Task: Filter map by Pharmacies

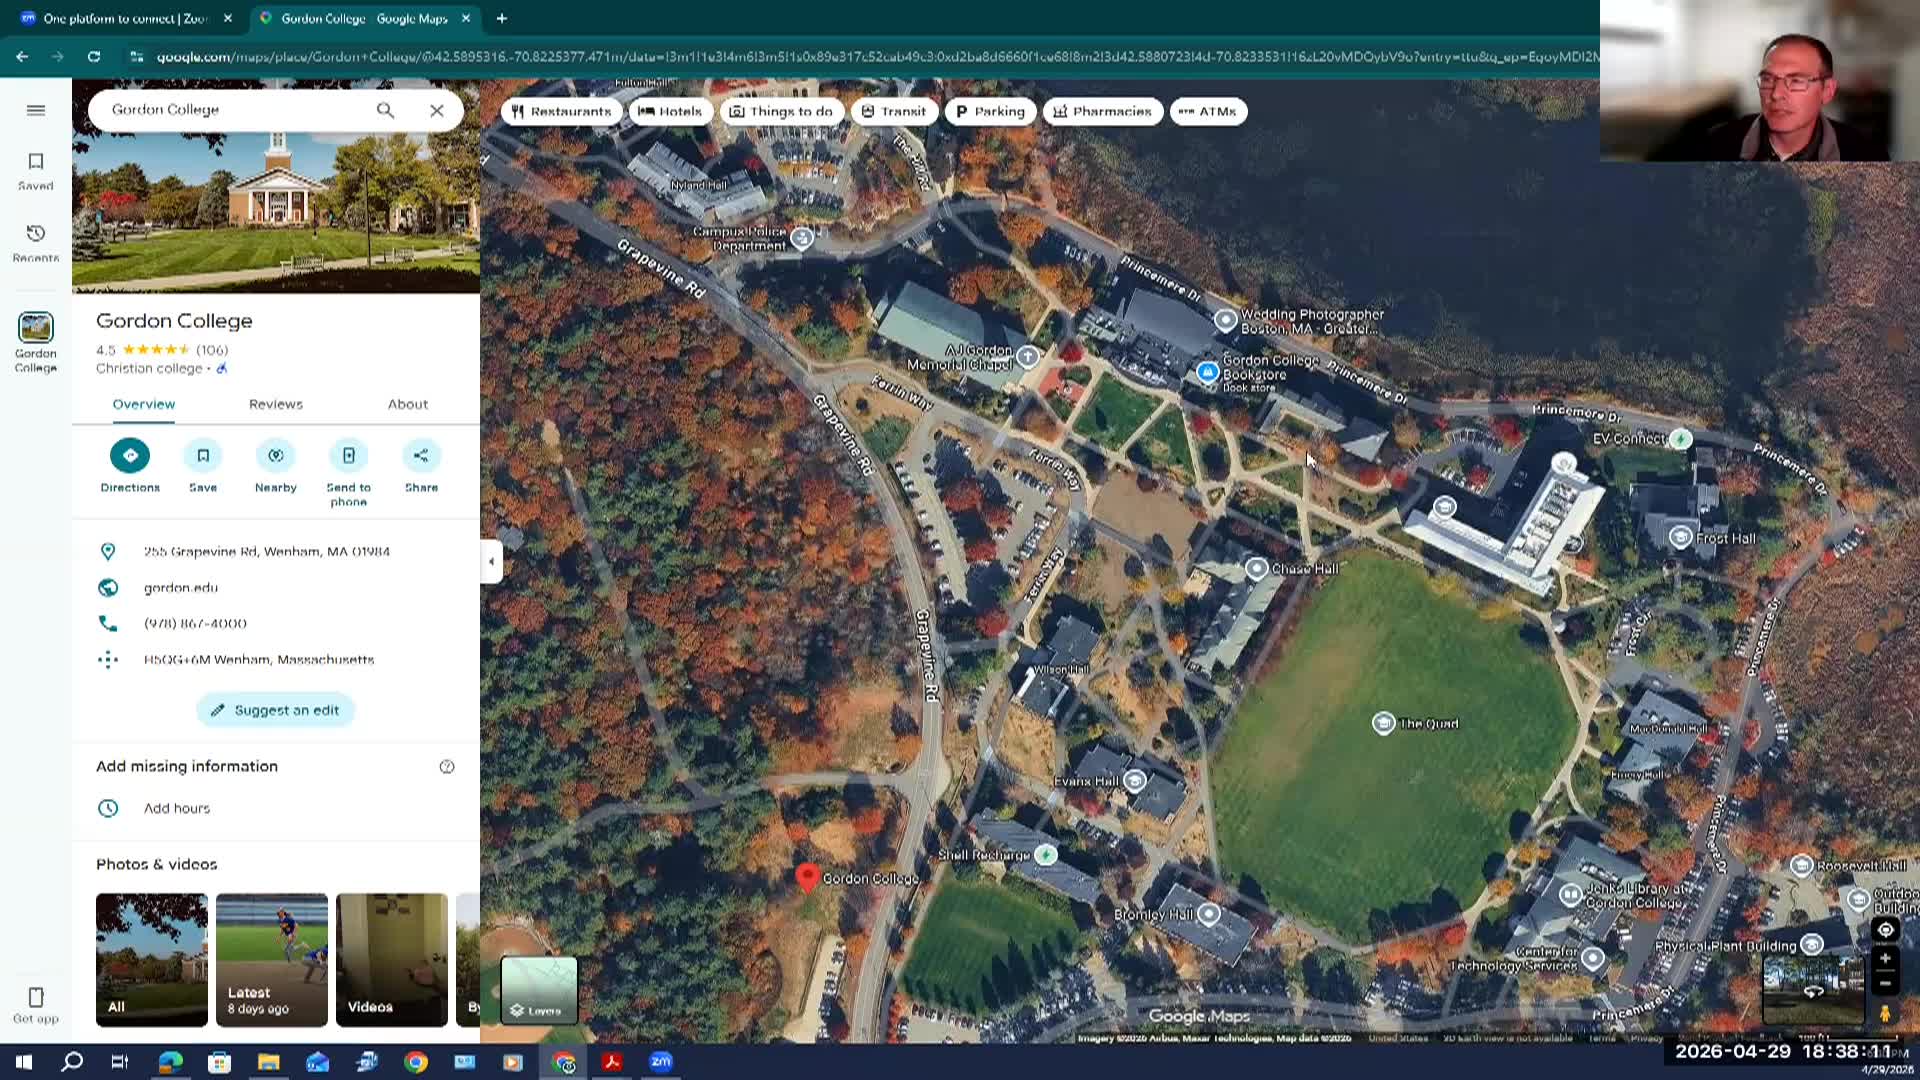Action: [1102, 111]
